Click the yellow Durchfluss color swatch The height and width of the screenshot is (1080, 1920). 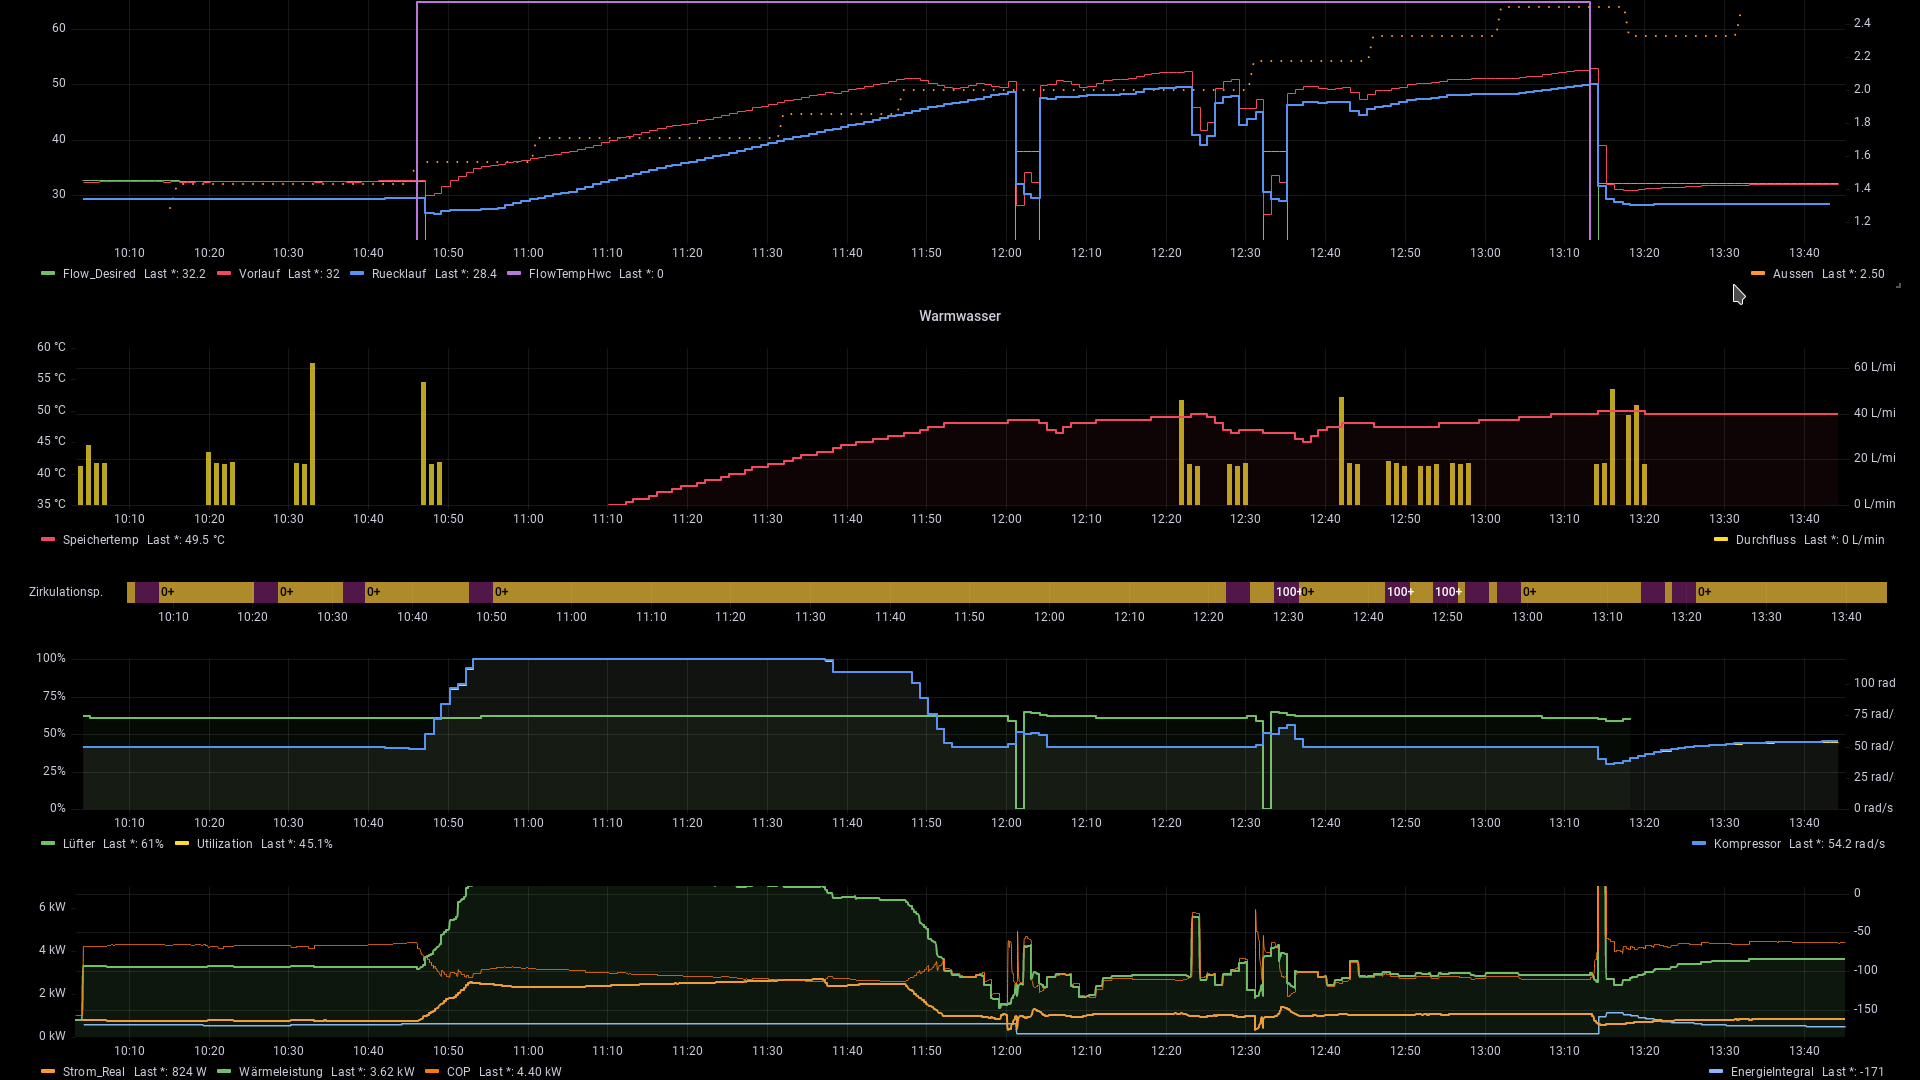point(1721,539)
